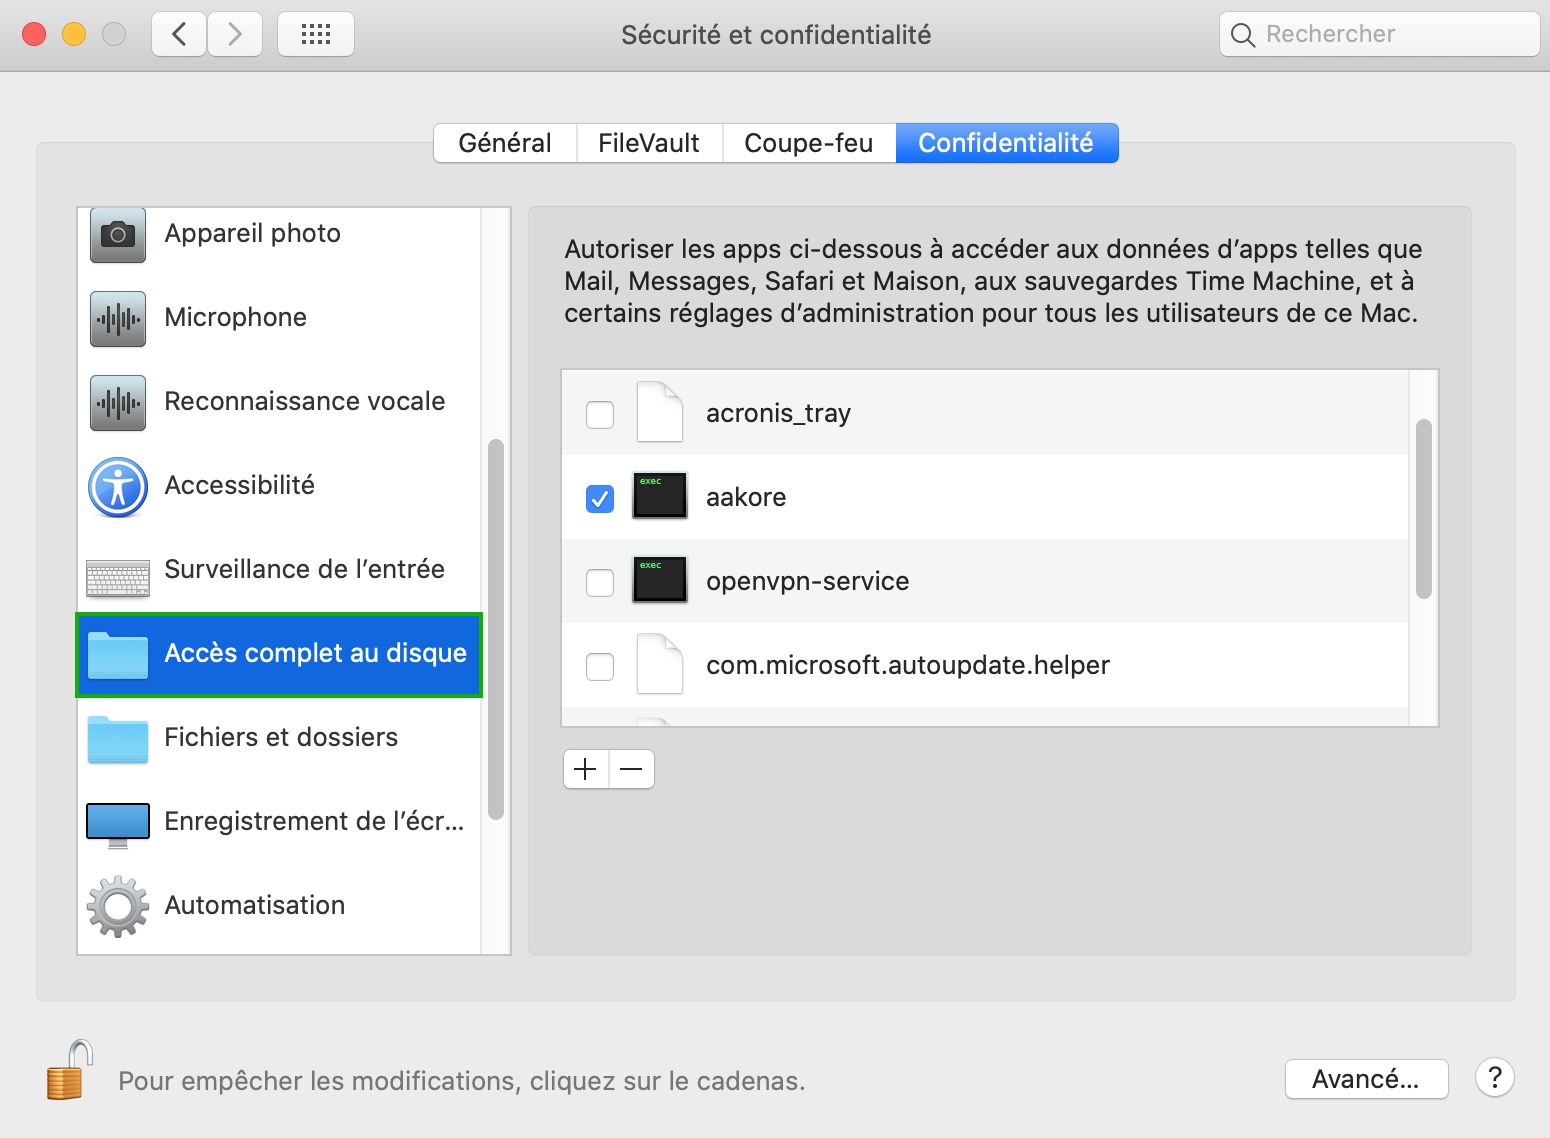Go back with the left arrow button

[179, 34]
